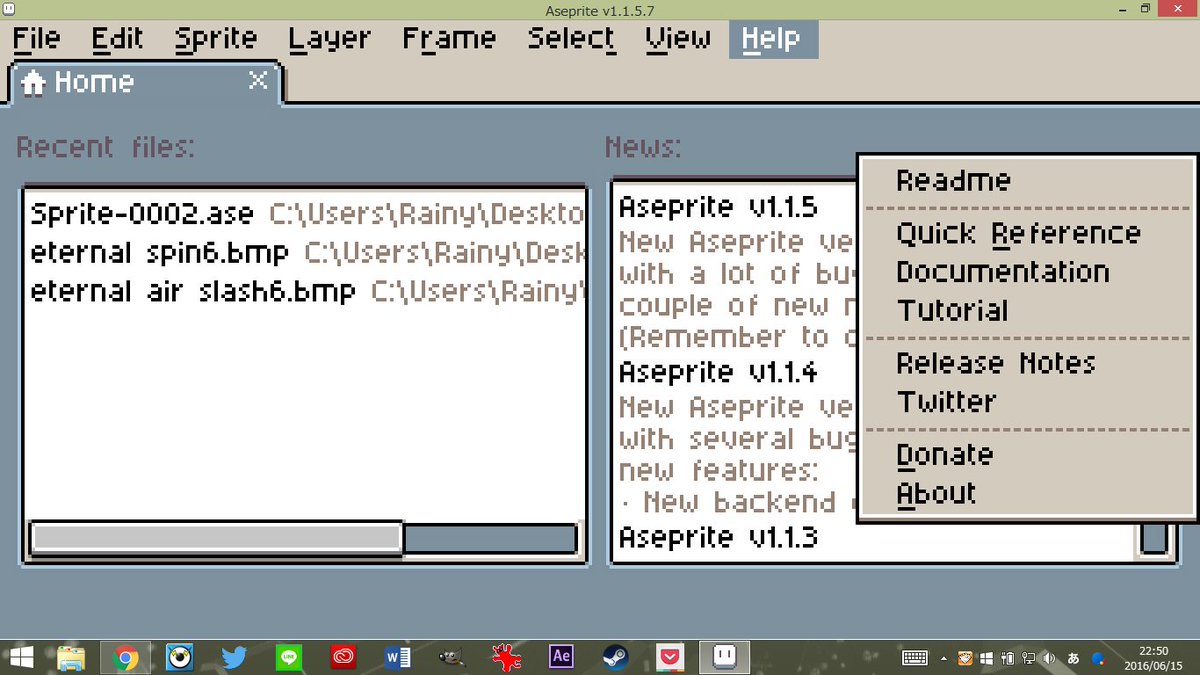Open recent file eternal air slash6.bmp

[305, 291]
